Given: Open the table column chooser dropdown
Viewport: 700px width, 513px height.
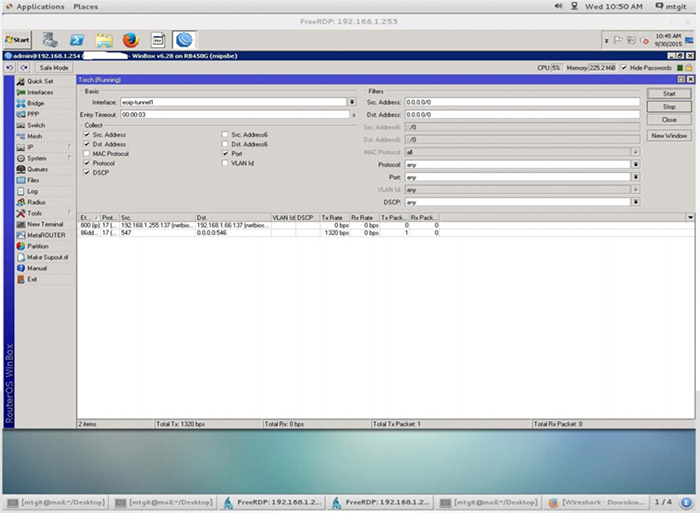Looking at the screenshot, I should [690, 217].
